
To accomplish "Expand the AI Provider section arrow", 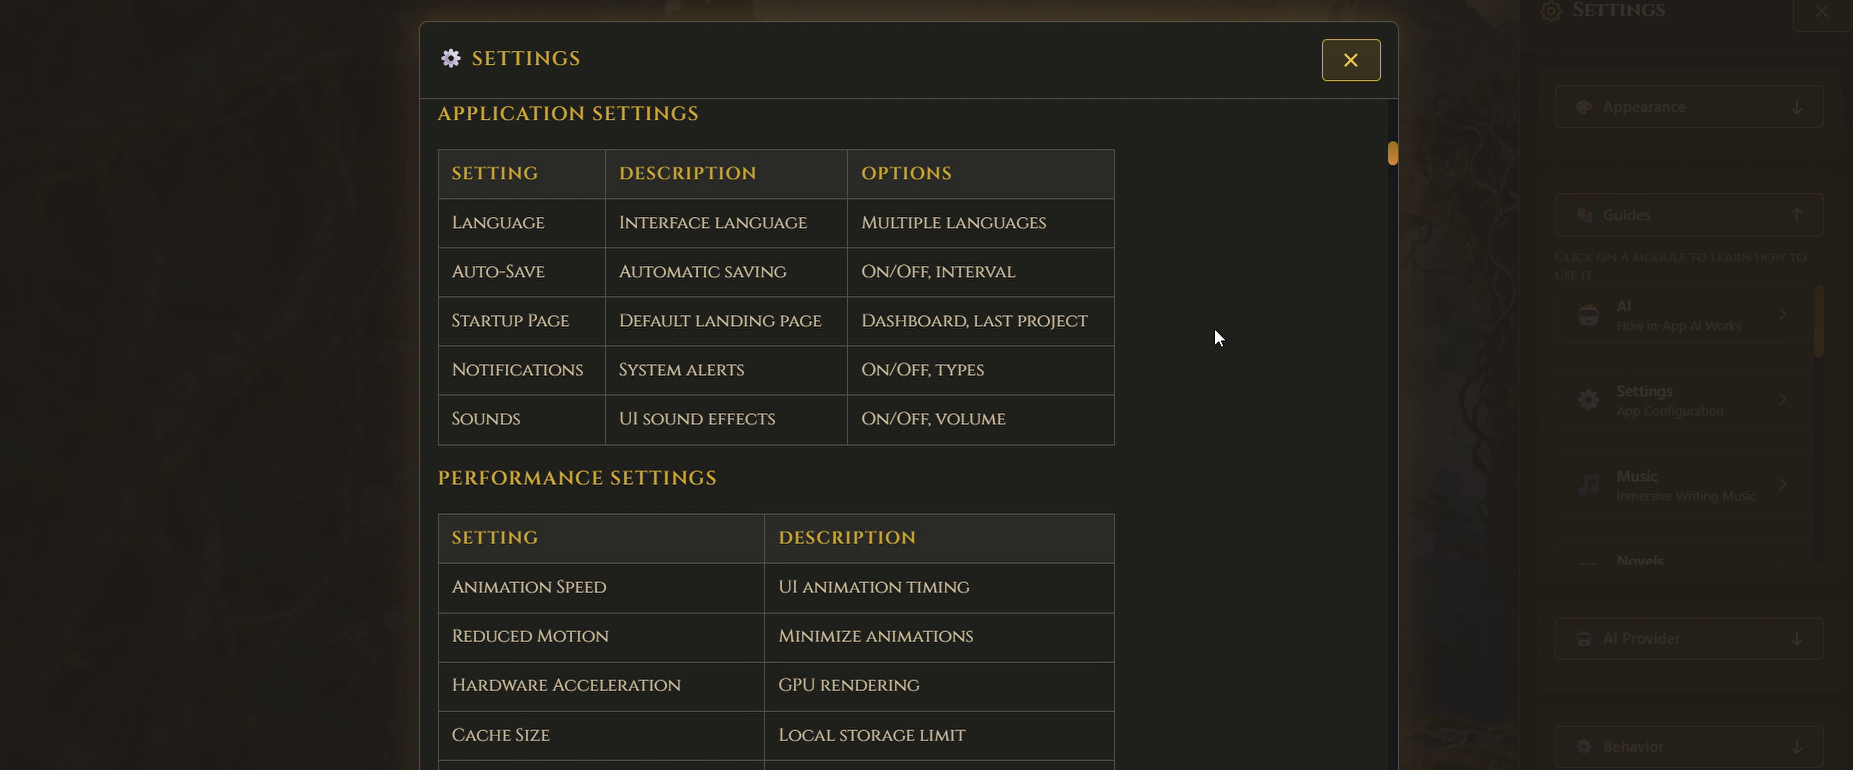I will click(1797, 639).
